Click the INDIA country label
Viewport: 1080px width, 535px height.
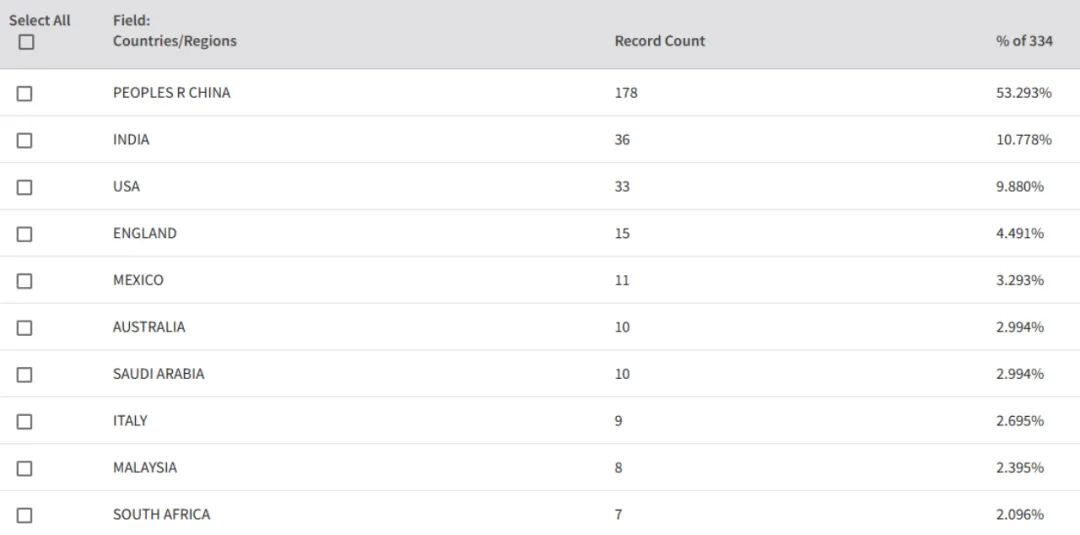coord(131,139)
